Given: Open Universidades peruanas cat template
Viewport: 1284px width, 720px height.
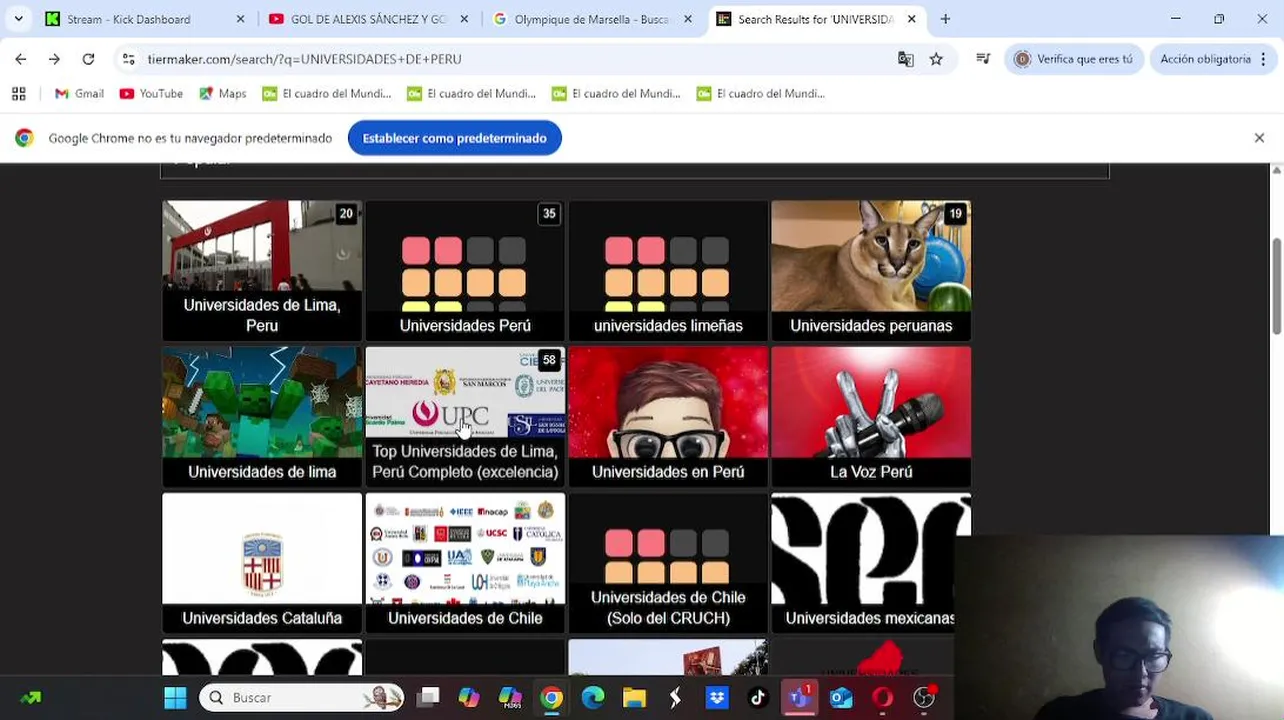Looking at the screenshot, I should (x=871, y=270).
